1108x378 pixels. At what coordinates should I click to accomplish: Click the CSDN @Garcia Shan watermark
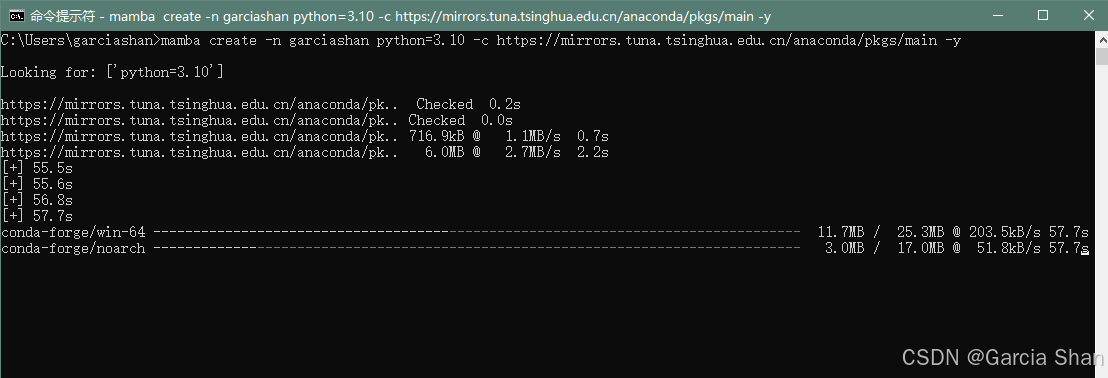1004,357
